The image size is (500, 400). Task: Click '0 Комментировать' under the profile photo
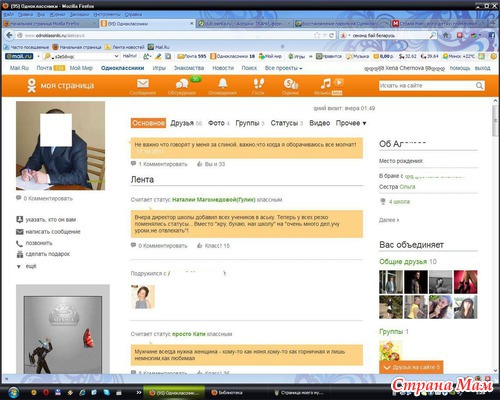tap(44, 198)
